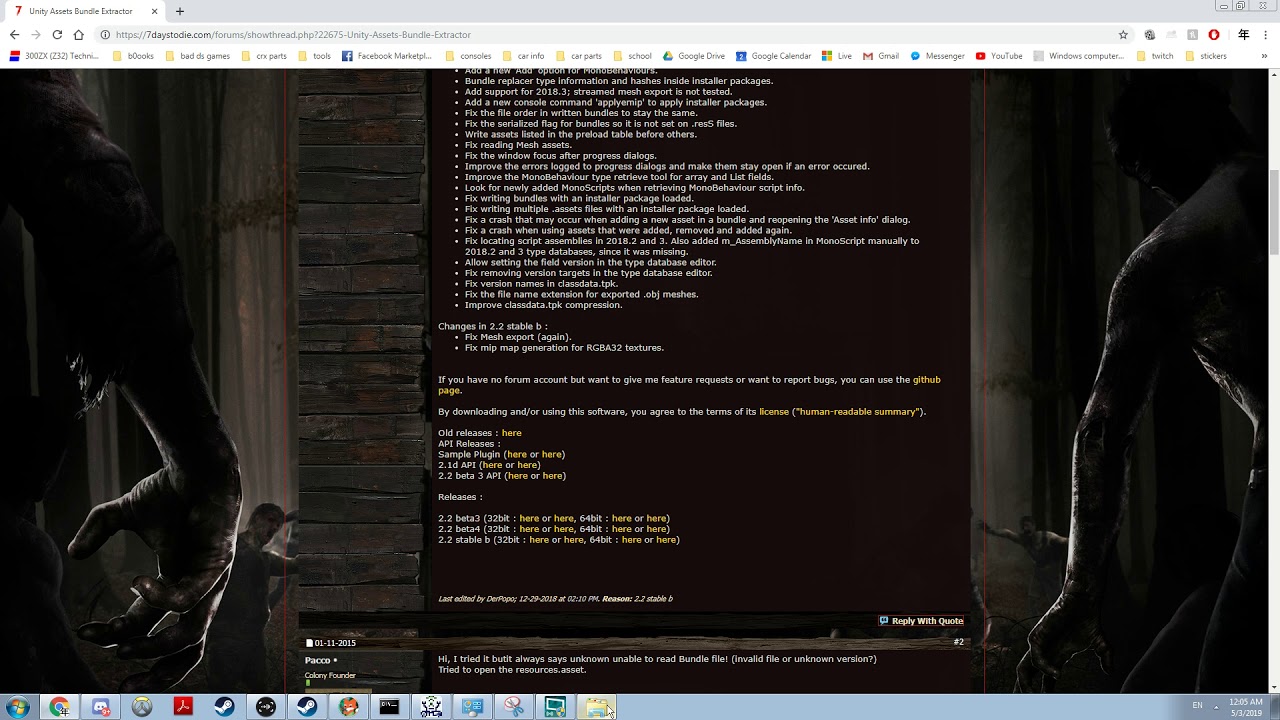Viewport: 1280px width, 720px height.
Task: Open the school bookmark folder
Action: pyautogui.click(x=632, y=56)
